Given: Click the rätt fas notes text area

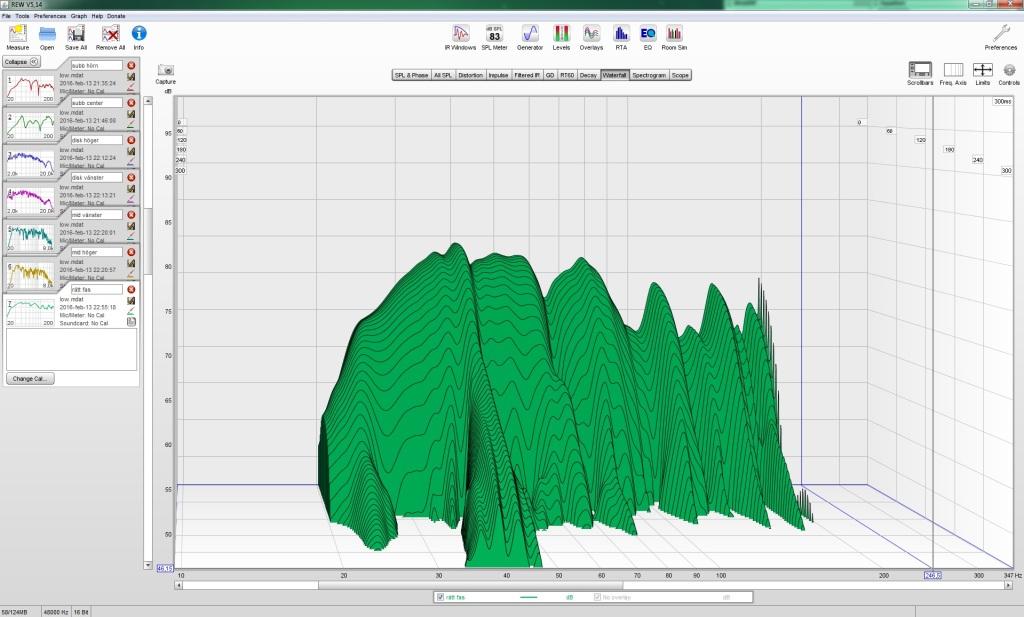Looking at the screenshot, I should point(72,349).
